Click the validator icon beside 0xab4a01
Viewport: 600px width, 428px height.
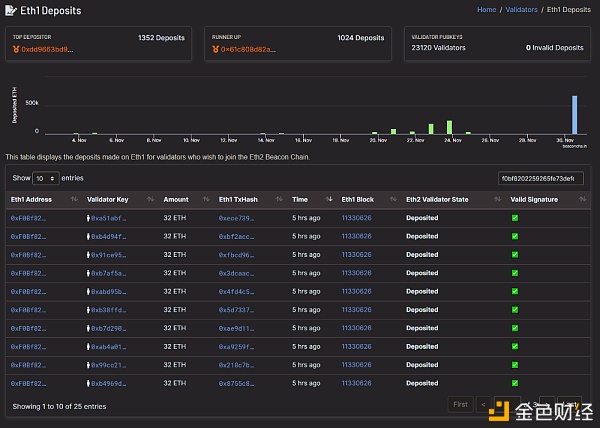(88, 347)
